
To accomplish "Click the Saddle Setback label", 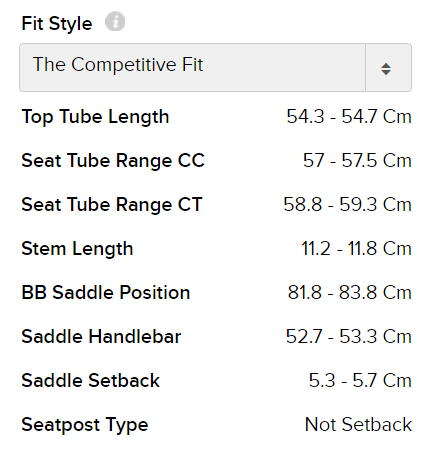I will tap(91, 381).
